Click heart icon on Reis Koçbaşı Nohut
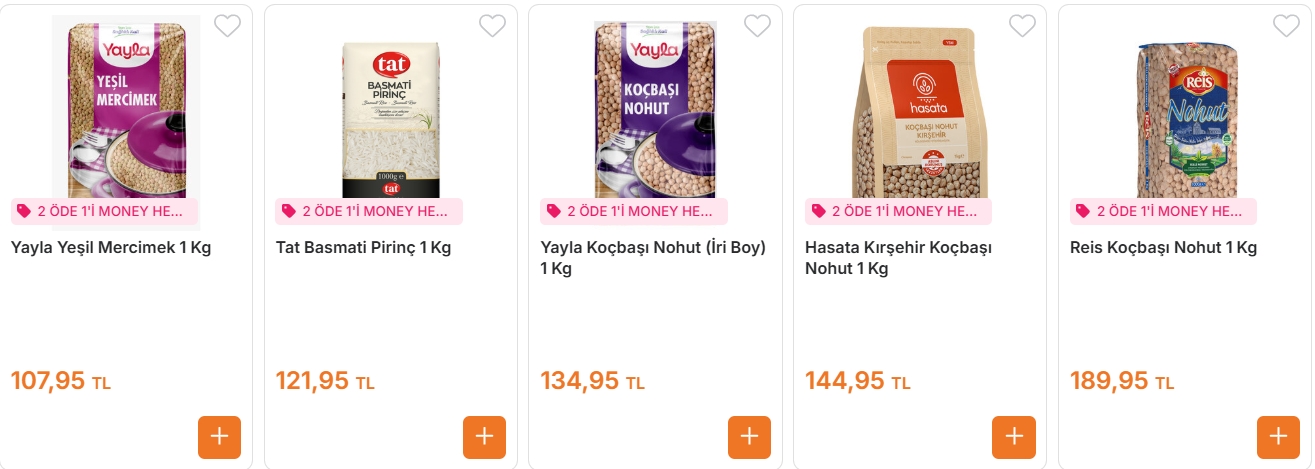The height and width of the screenshot is (469, 1315). click(1286, 26)
